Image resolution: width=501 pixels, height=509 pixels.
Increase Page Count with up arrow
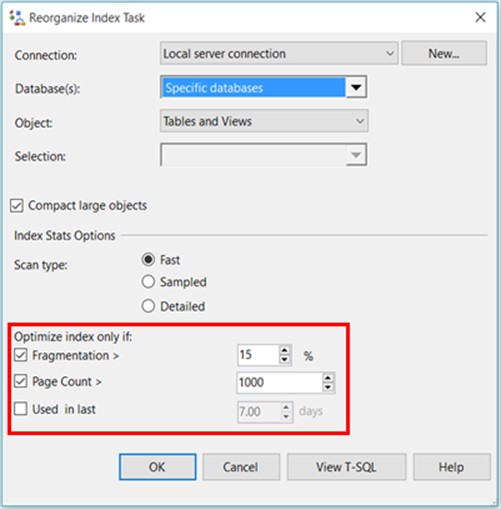pyautogui.click(x=328, y=378)
